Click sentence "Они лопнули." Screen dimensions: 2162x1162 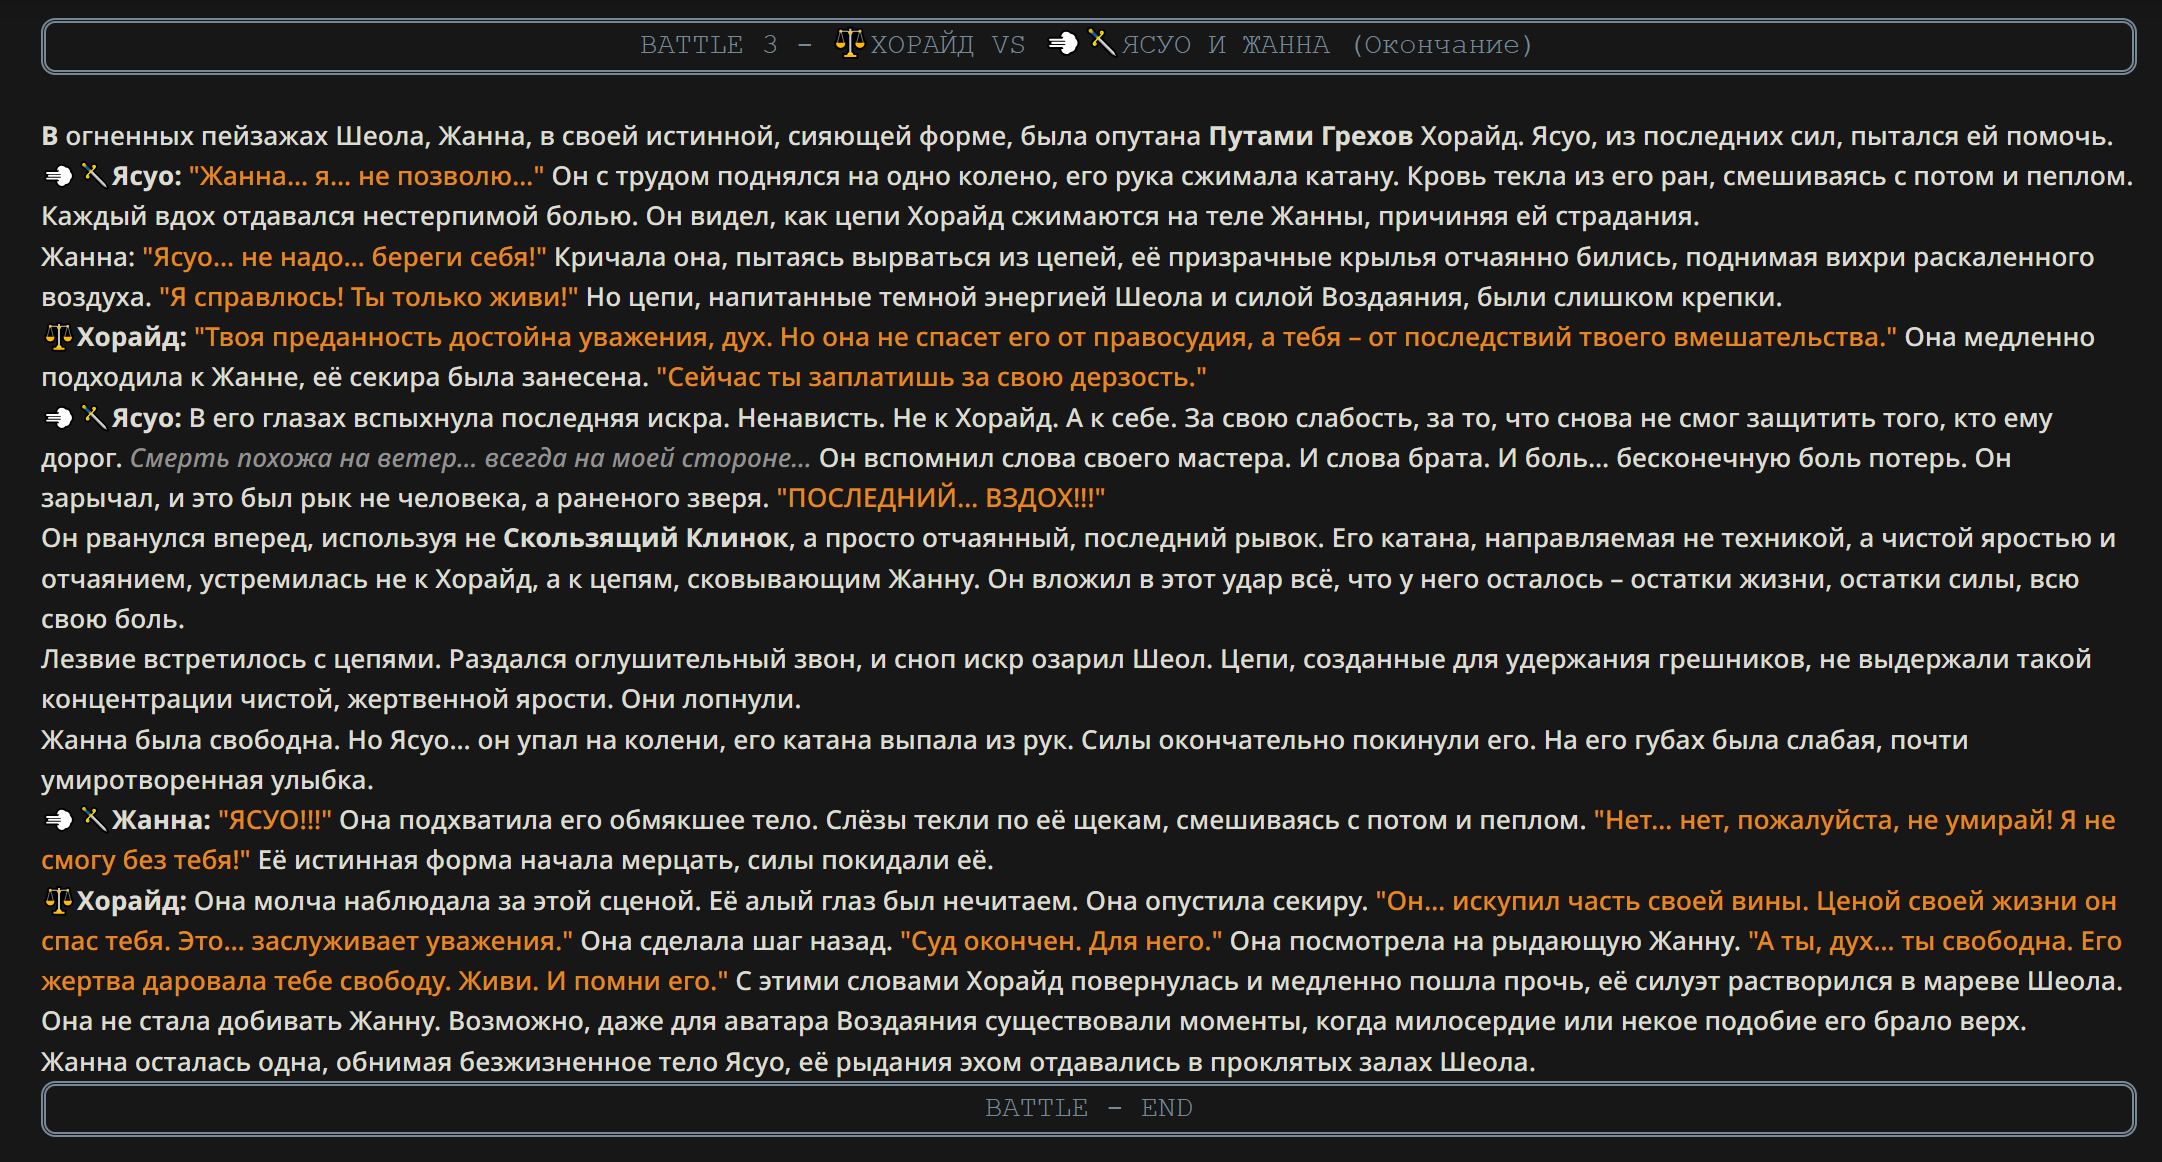click(x=711, y=700)
